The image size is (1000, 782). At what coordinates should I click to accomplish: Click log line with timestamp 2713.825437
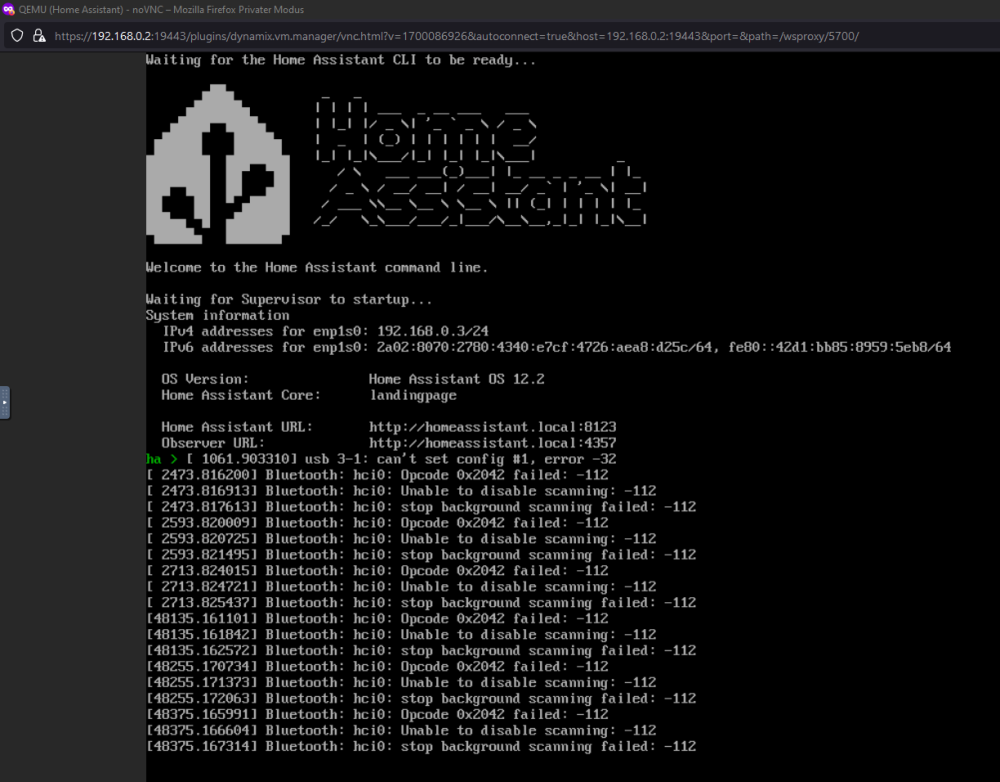pos(421,603)
